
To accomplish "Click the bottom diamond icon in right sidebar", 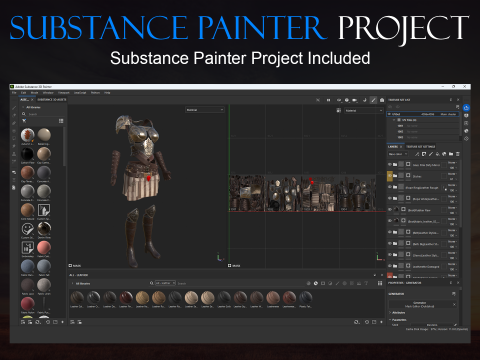I will click(x=466, y=138).
